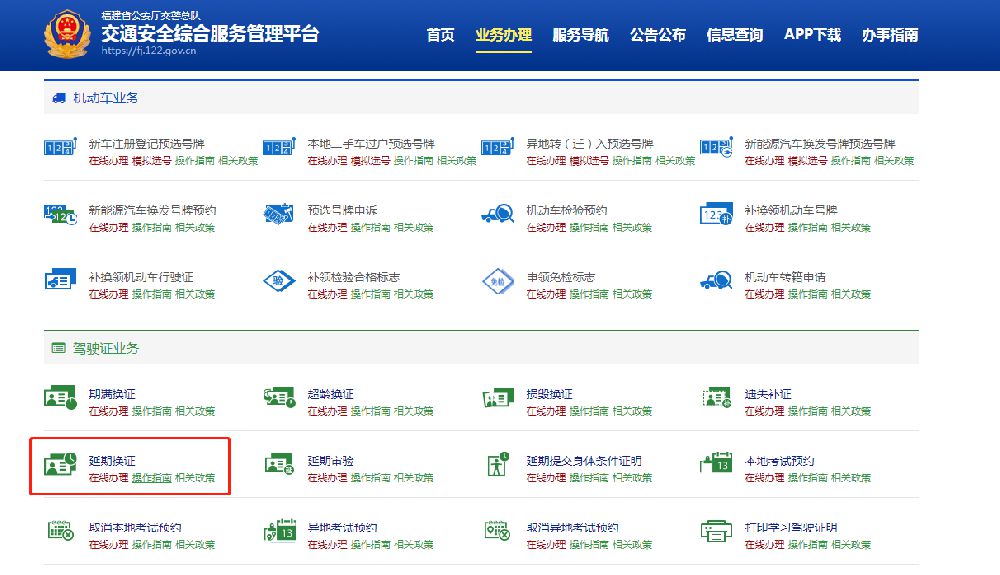Click the 本地考试预约 calendar icon
This screenshot has height=575, width=1000.
pos(716,462)
